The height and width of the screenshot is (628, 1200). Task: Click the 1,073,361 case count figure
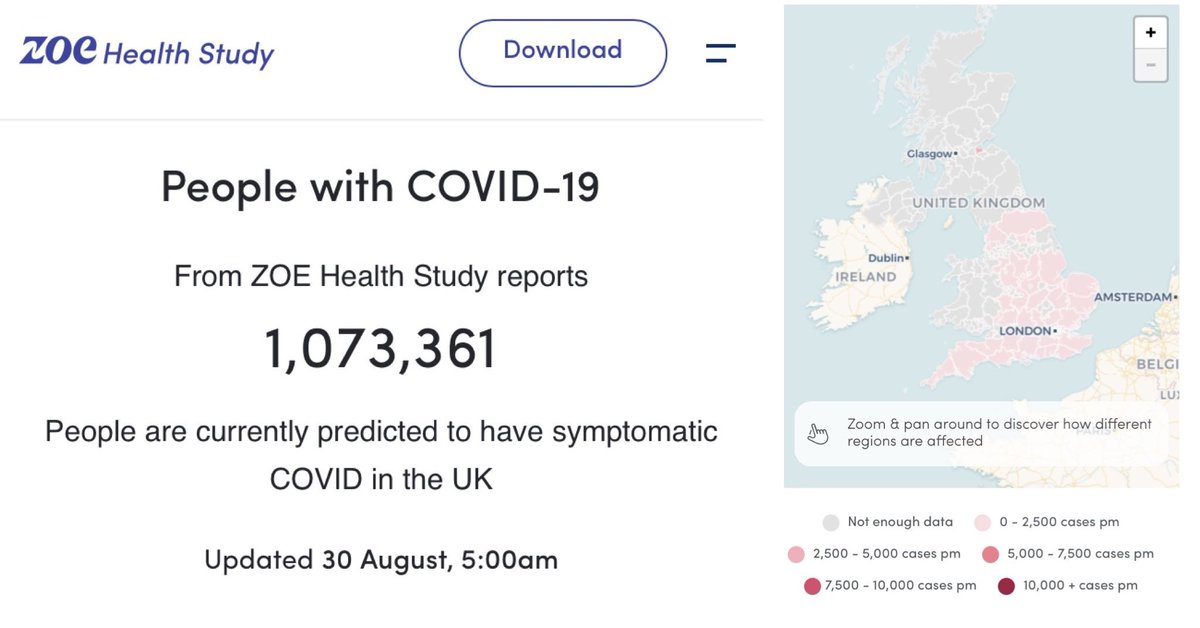click(x=381, y=348)
